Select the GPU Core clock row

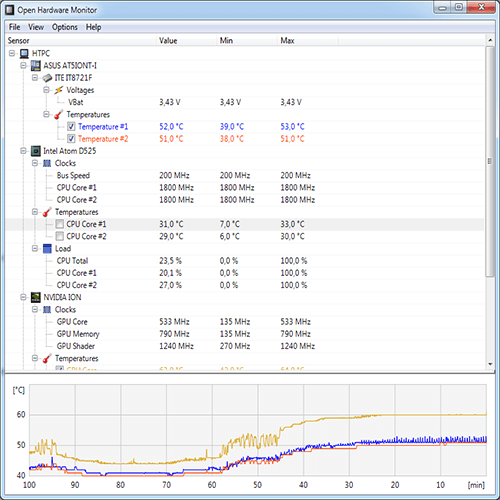click(245, 322)
